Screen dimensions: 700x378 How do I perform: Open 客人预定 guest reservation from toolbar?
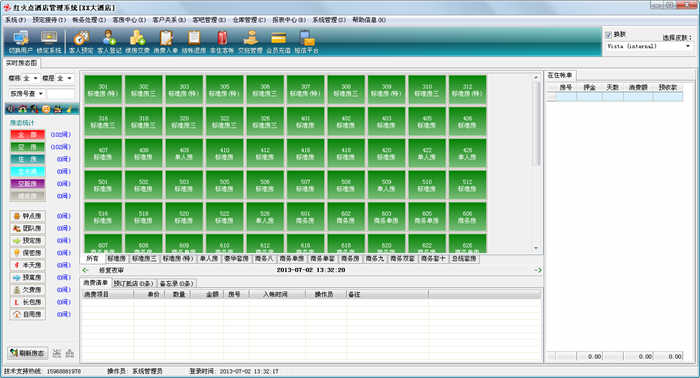point(81,43)
